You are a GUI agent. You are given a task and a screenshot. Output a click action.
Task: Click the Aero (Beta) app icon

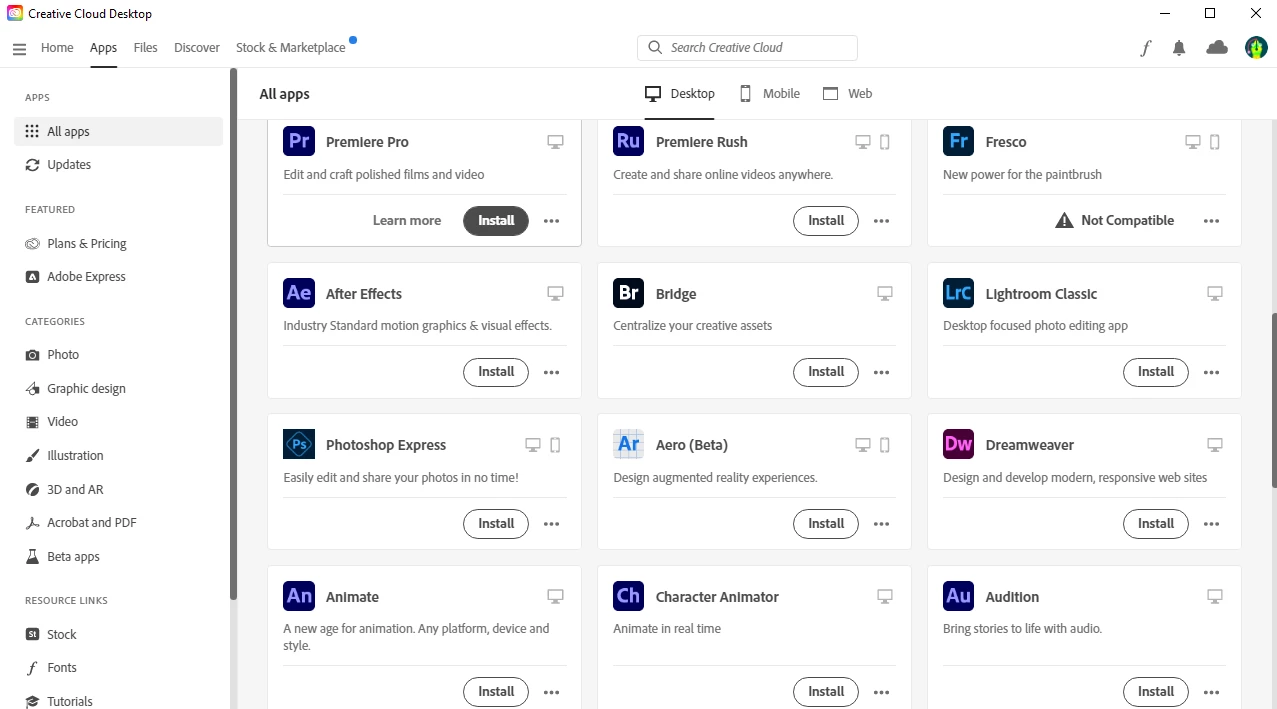629,444
